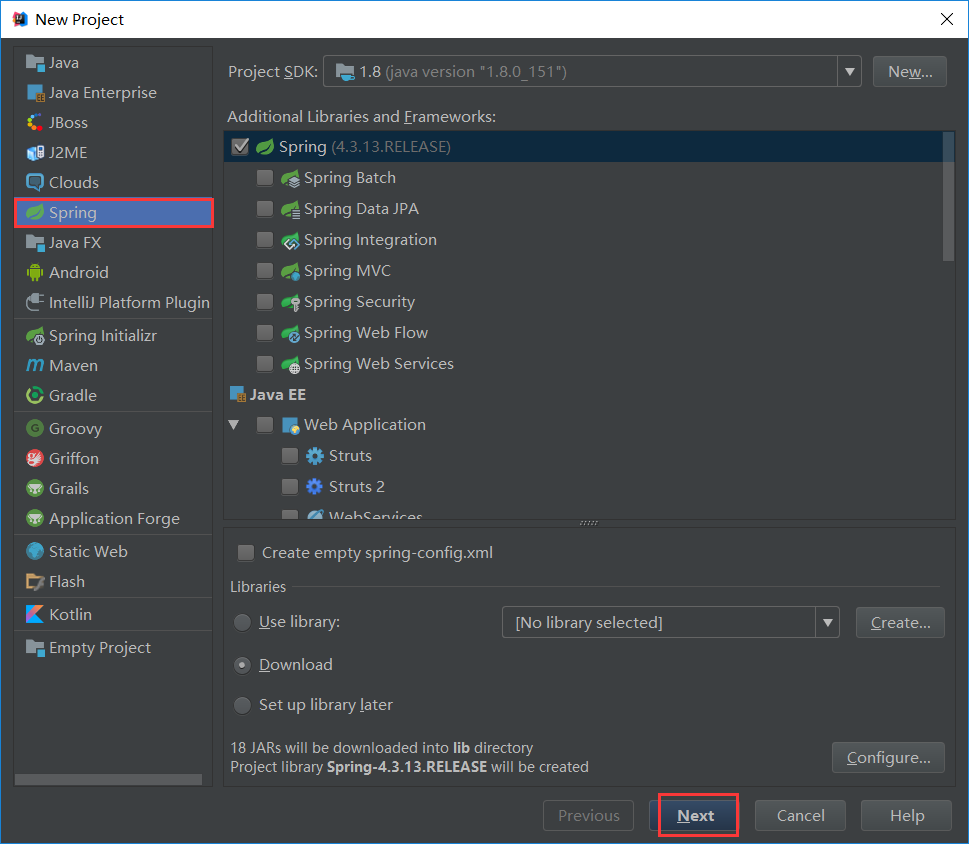The image size is (969, 844).
Task: Open the Configure dialog for downloads
Action: click(x=887, y=757)
